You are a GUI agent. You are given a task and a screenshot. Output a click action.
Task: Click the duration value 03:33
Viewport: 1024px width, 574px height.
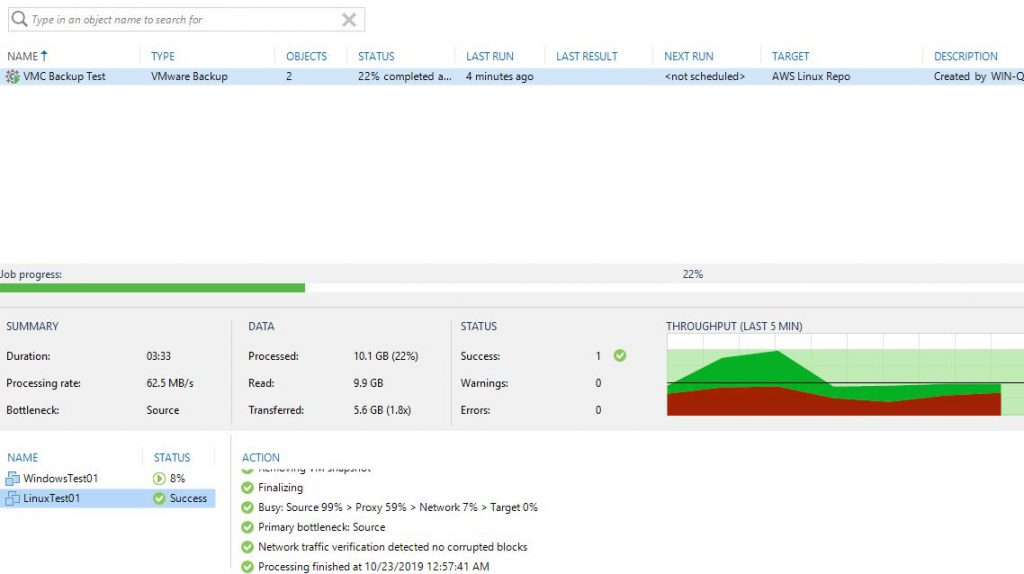point(159,356)
